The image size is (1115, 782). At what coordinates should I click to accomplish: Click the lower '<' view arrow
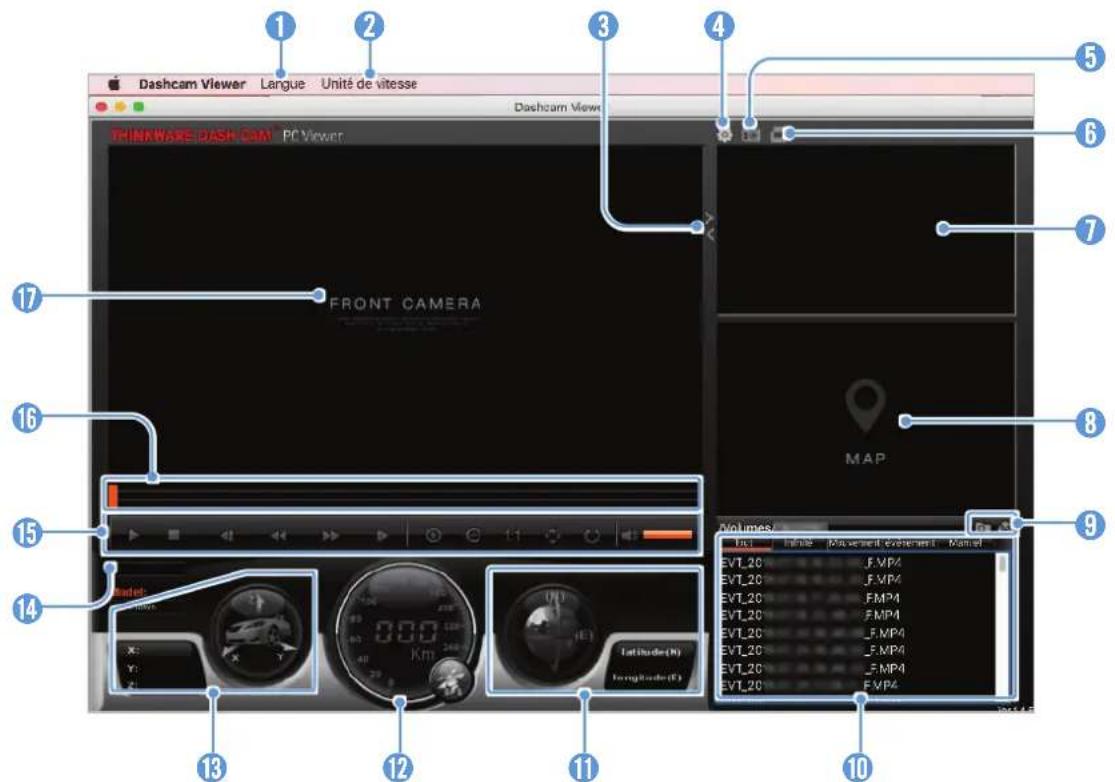pos(710,235)
